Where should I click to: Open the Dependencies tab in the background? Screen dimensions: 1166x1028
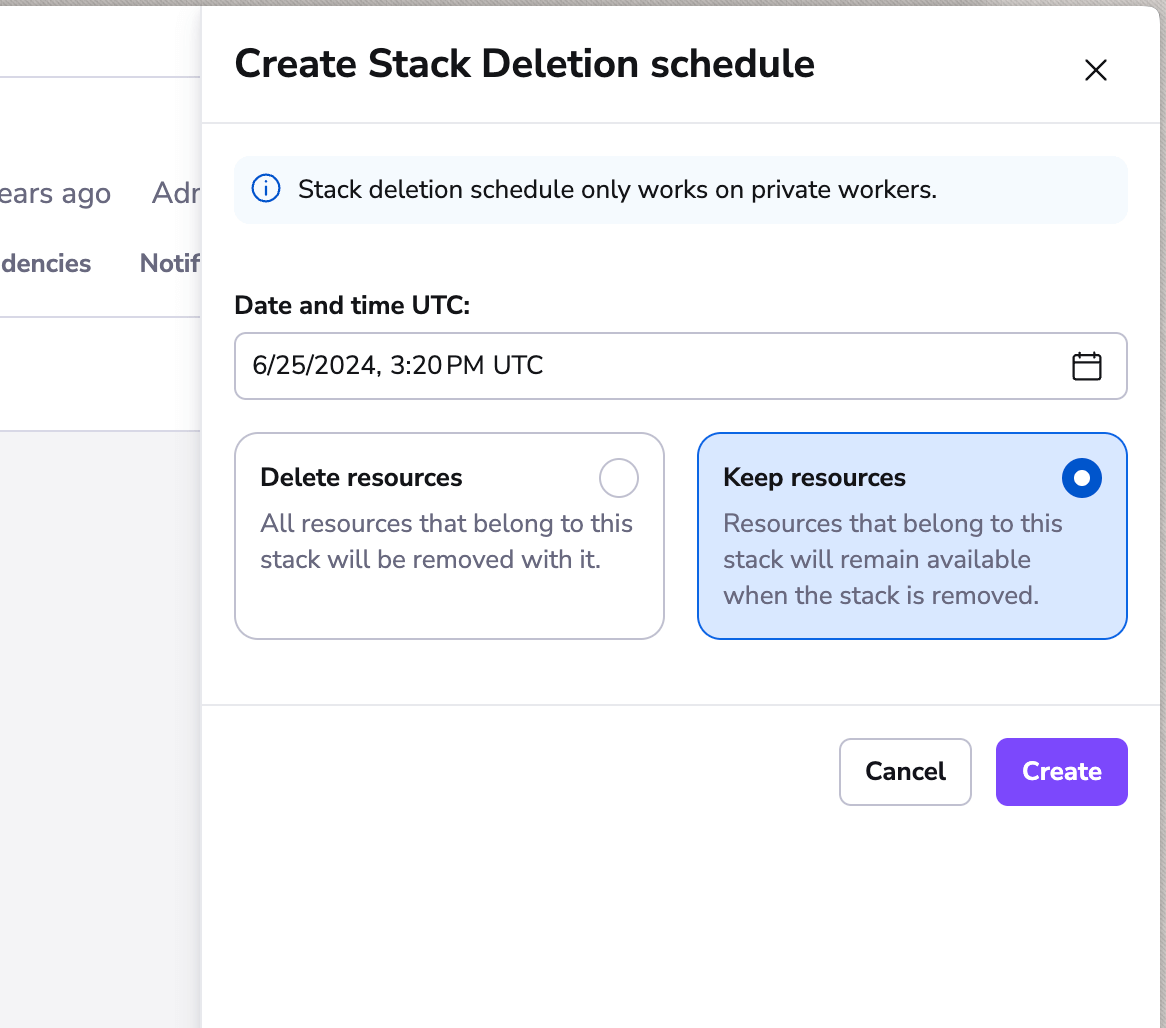(45, 263)
